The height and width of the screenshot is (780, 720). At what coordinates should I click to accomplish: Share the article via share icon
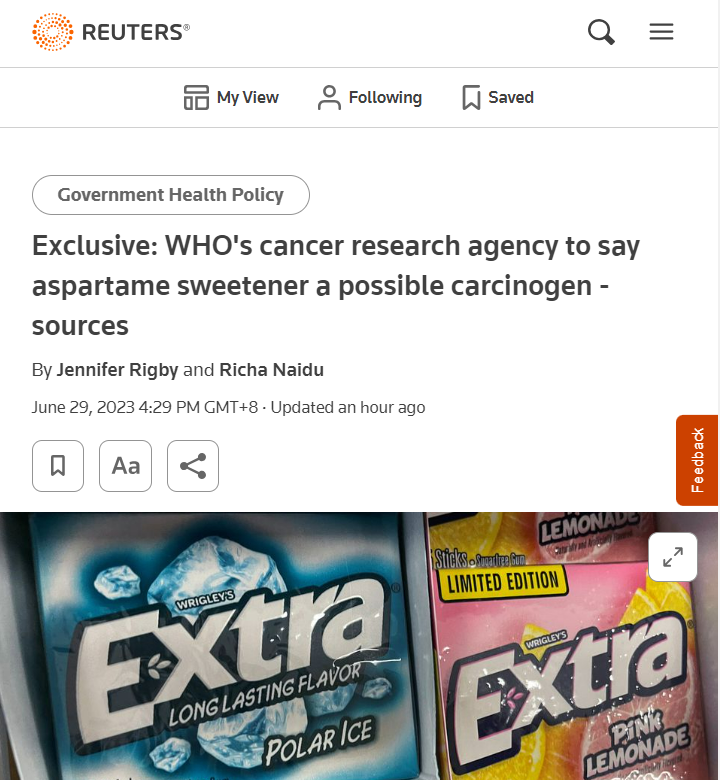(193, 466)
